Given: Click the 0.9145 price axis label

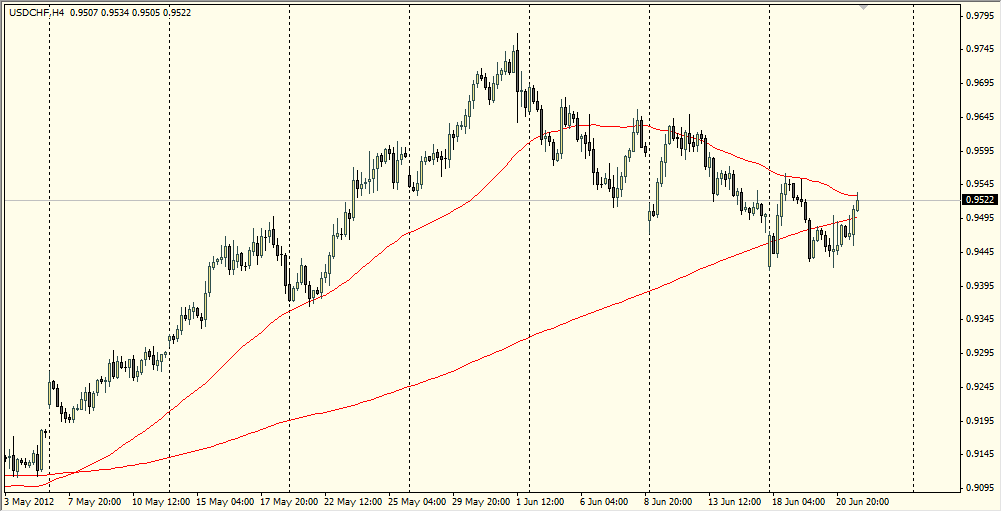Looking at the screenshot, I should click(982, 454).
